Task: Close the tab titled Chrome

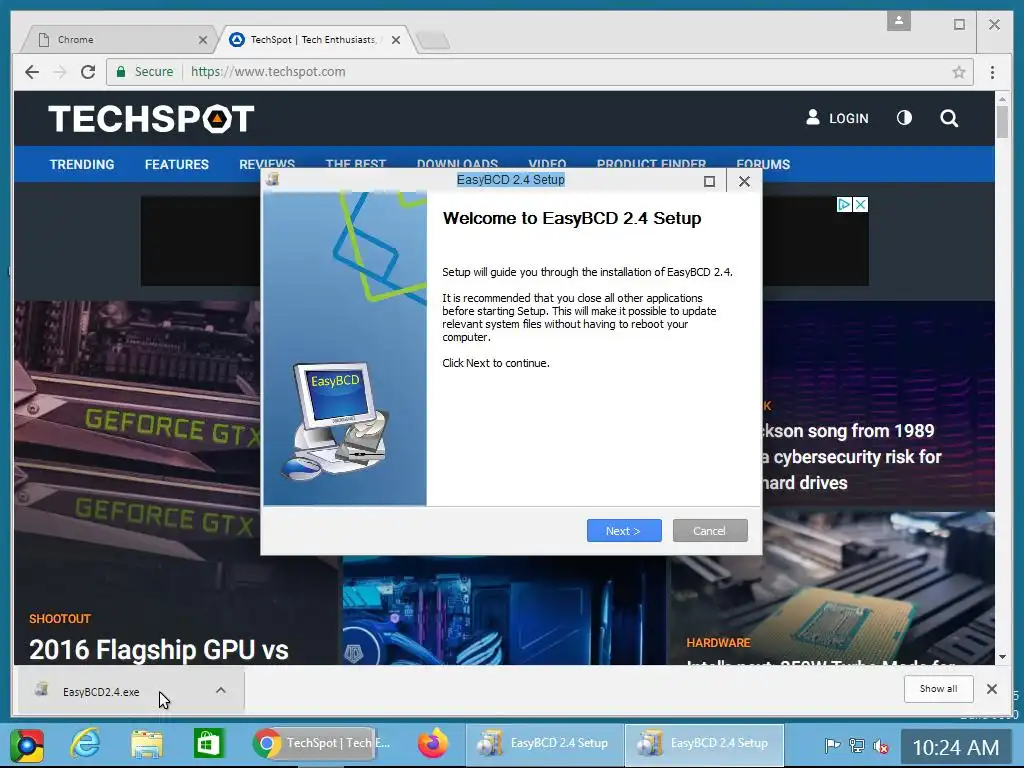Action: pos(202,40)
